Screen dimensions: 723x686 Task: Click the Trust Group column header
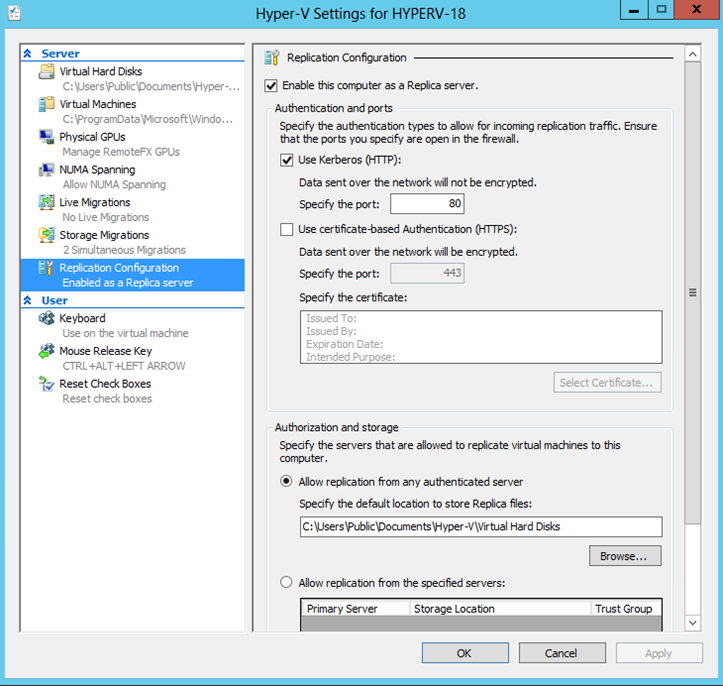click(x=626, y=609)
